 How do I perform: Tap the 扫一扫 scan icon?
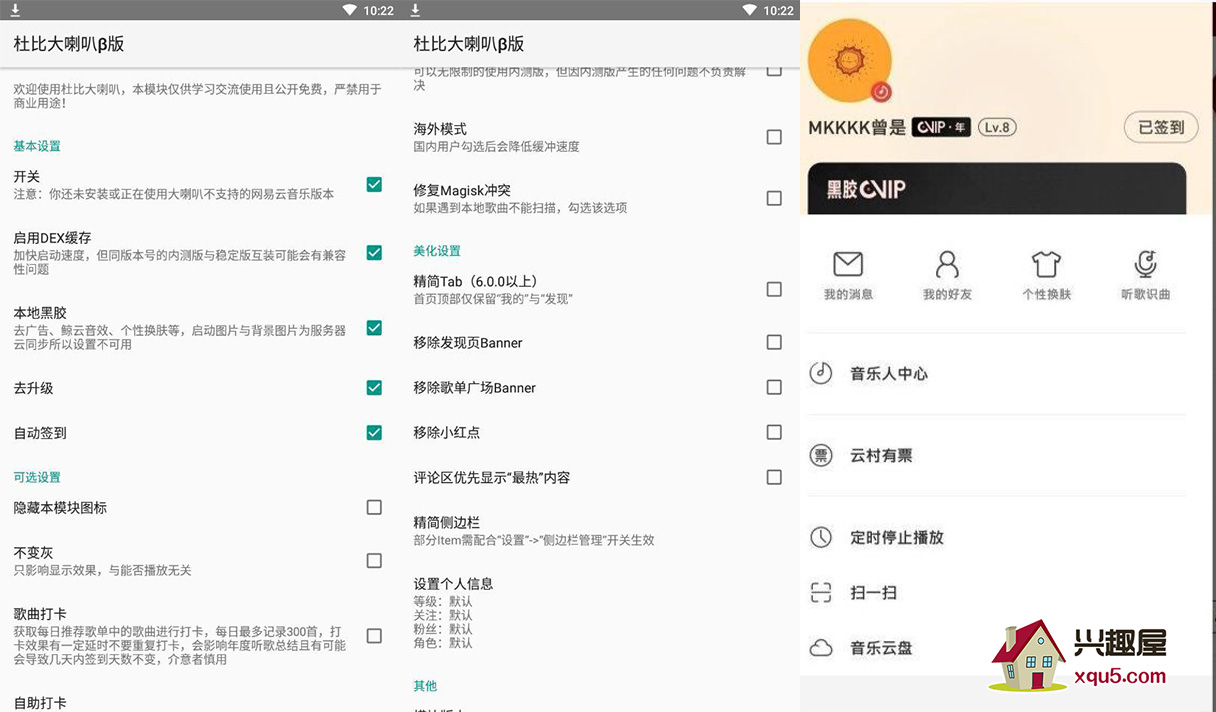click(x=821, y=593)
